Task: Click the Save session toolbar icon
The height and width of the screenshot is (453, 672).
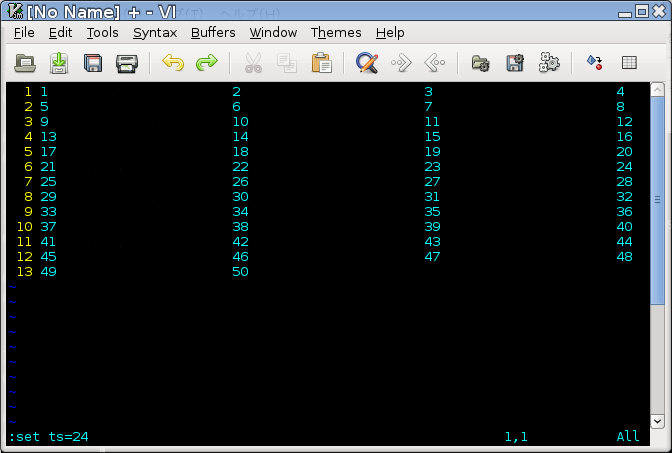Action: coord(515,64)
